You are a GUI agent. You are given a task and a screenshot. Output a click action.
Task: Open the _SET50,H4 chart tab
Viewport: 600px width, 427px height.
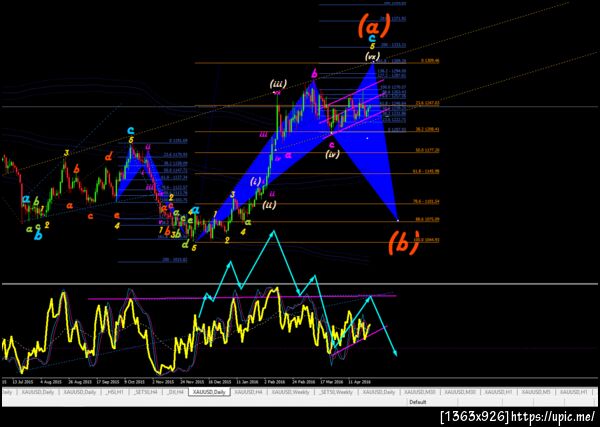pos(145,392)
